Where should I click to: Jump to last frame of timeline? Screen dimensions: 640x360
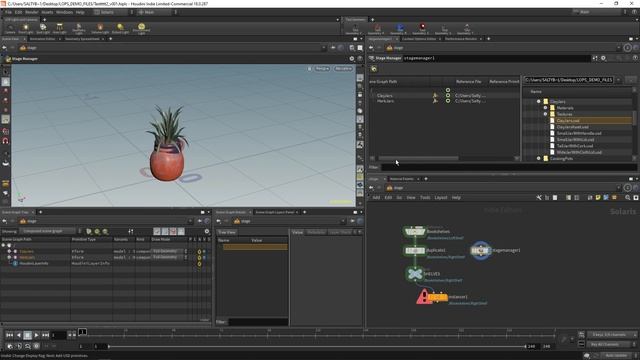(45, 335)
